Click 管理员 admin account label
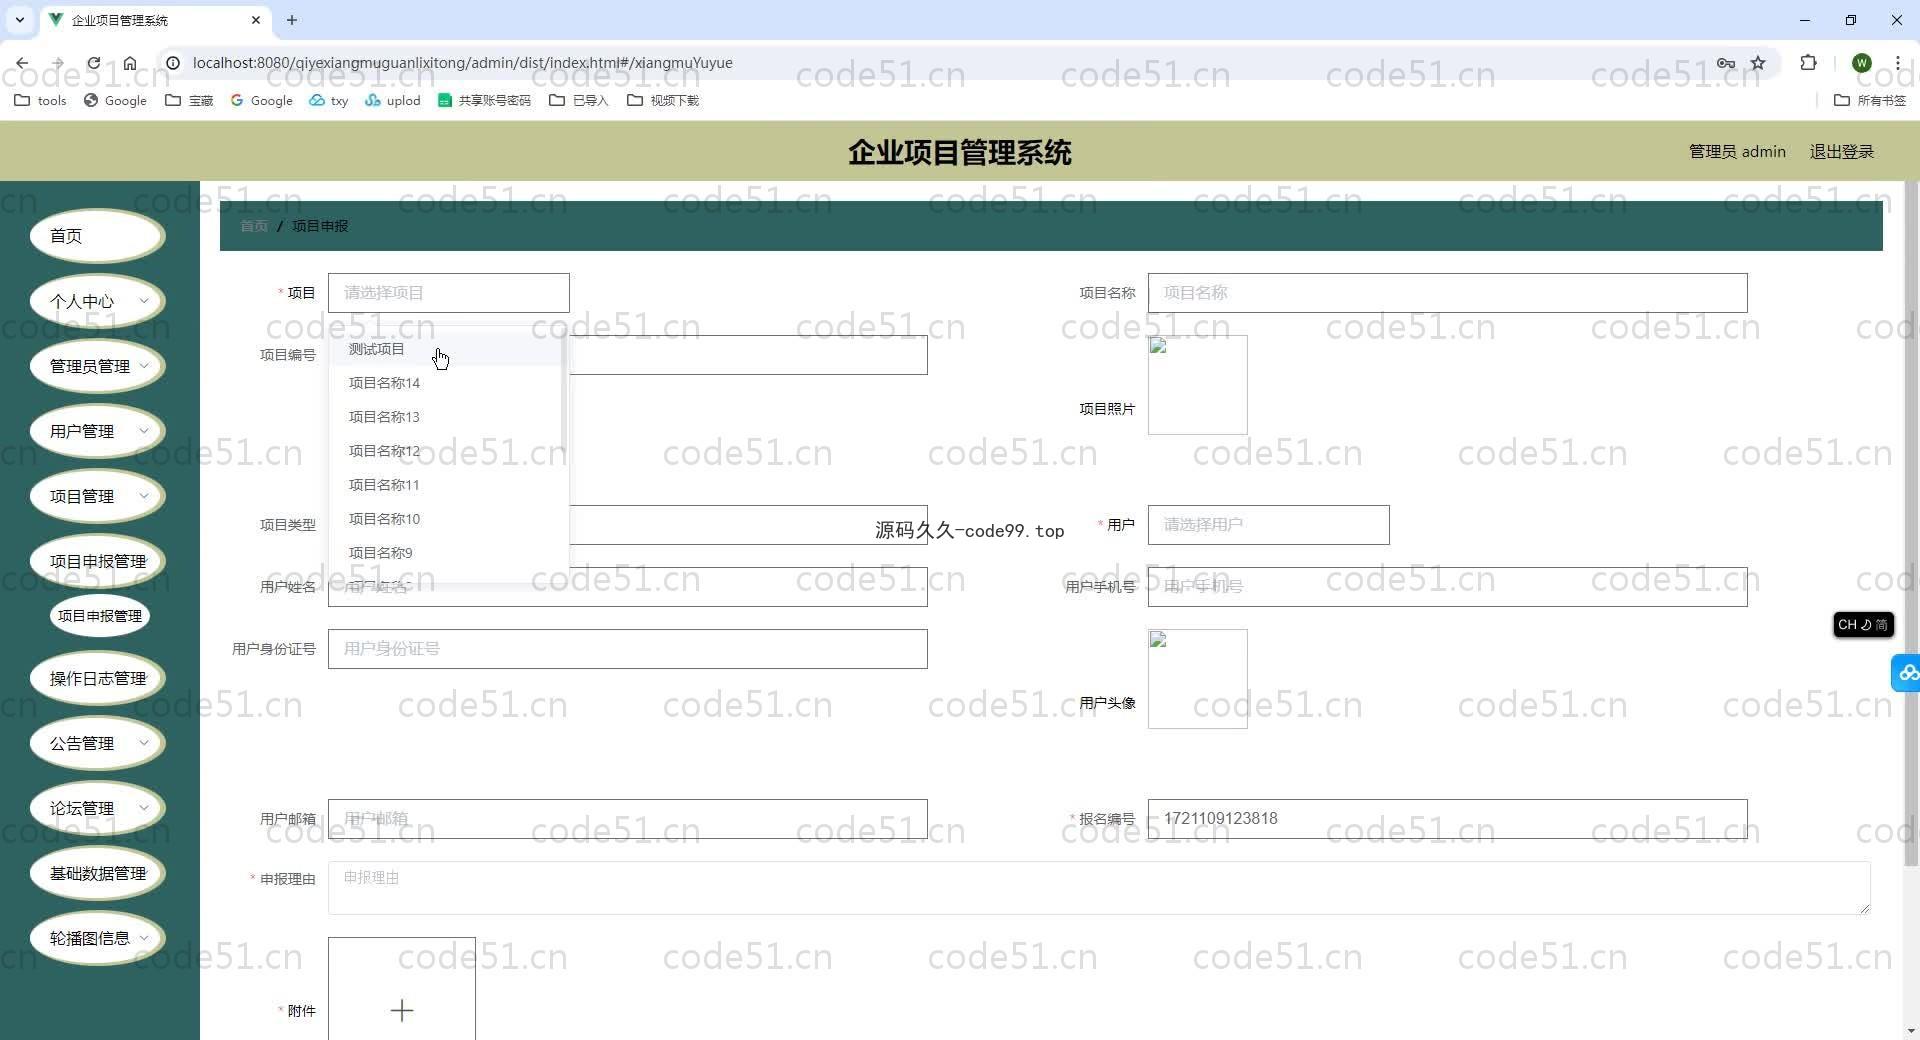Screen dimensions: 1920x1040 pyautogui.click(x=1737, y=152)
